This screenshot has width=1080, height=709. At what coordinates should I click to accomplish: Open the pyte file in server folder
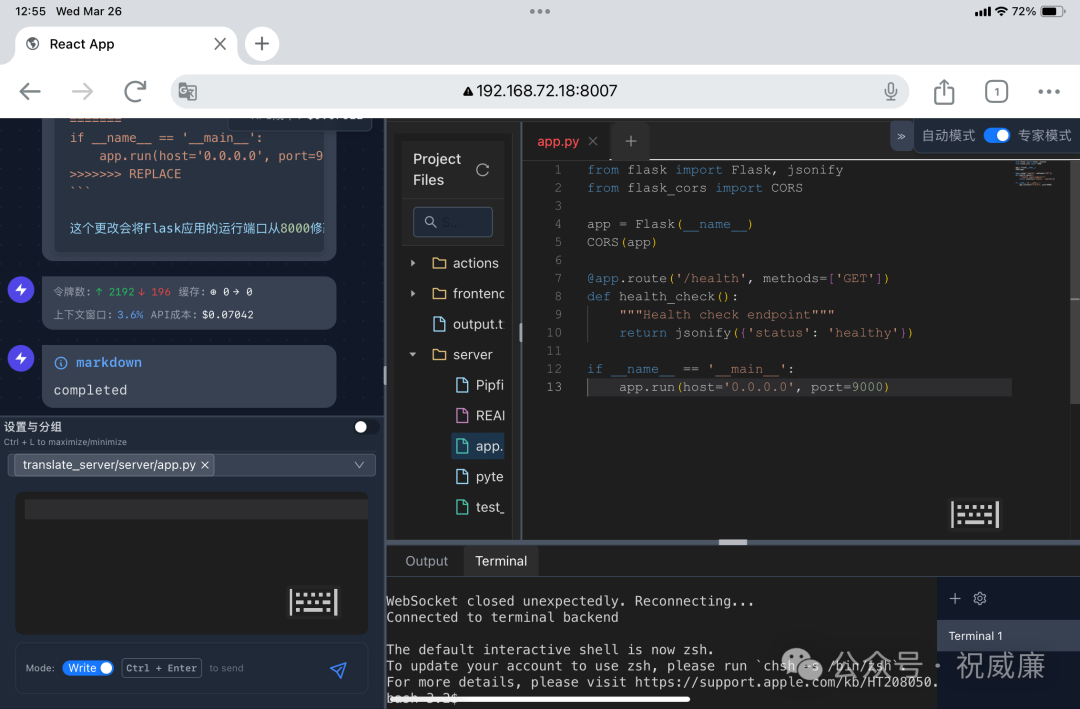coord(479,477)
